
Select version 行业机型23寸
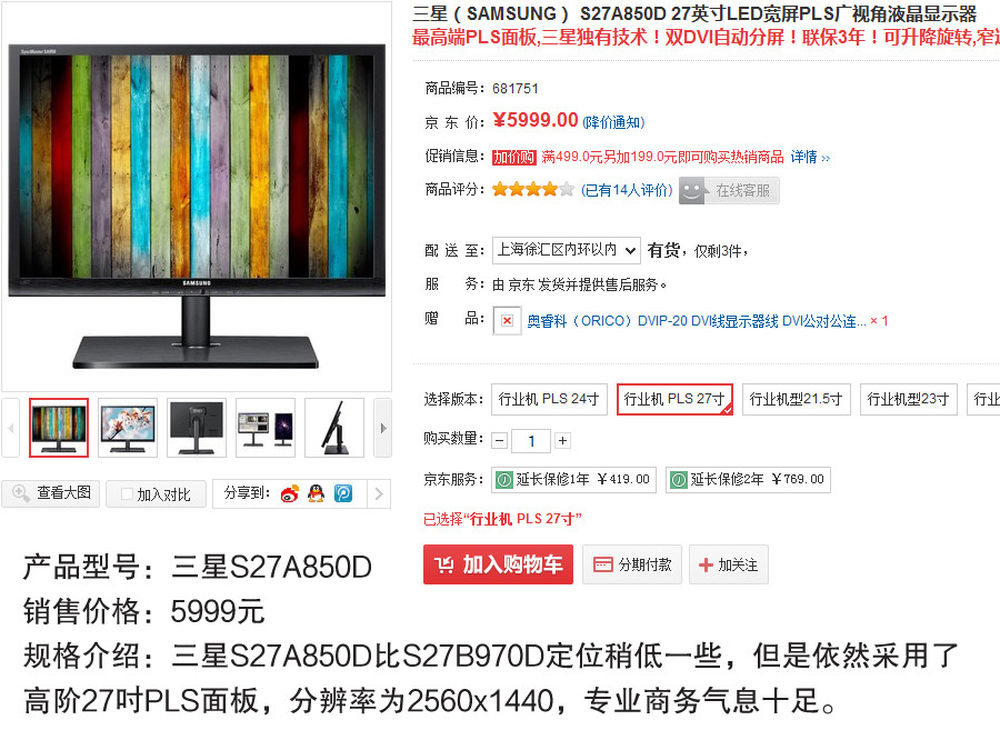pyautogui.click(x=908, y=399)
